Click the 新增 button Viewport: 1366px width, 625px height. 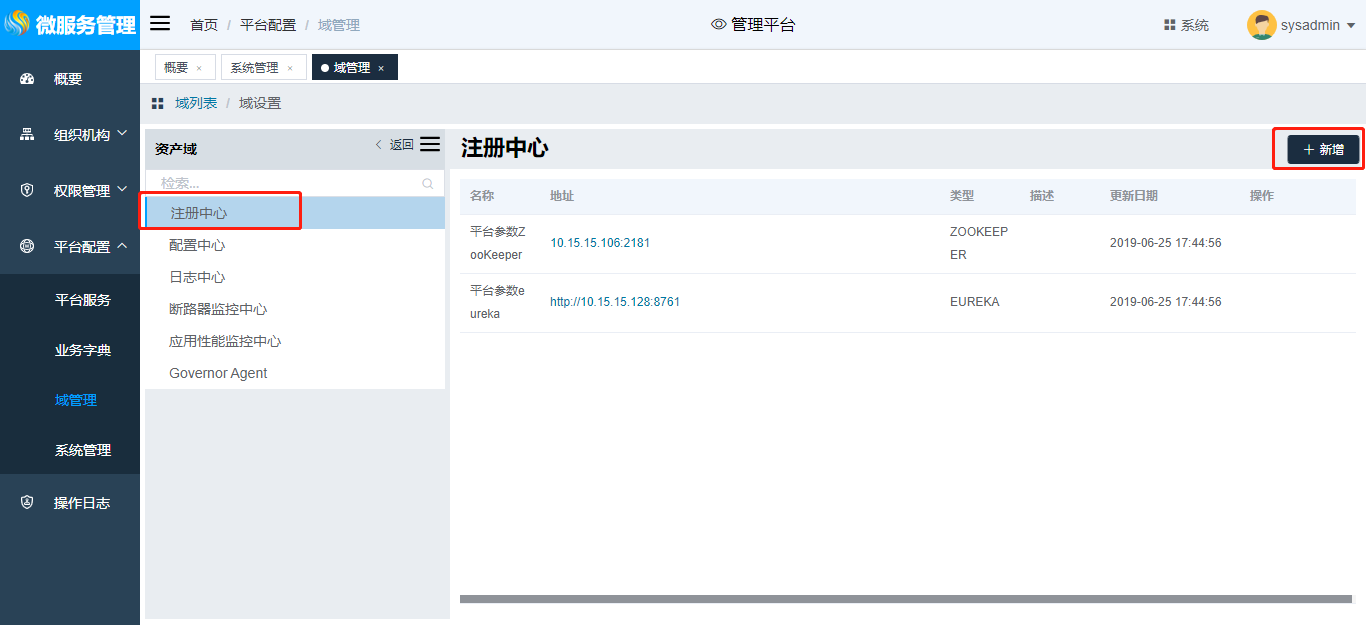[1322, 149]
